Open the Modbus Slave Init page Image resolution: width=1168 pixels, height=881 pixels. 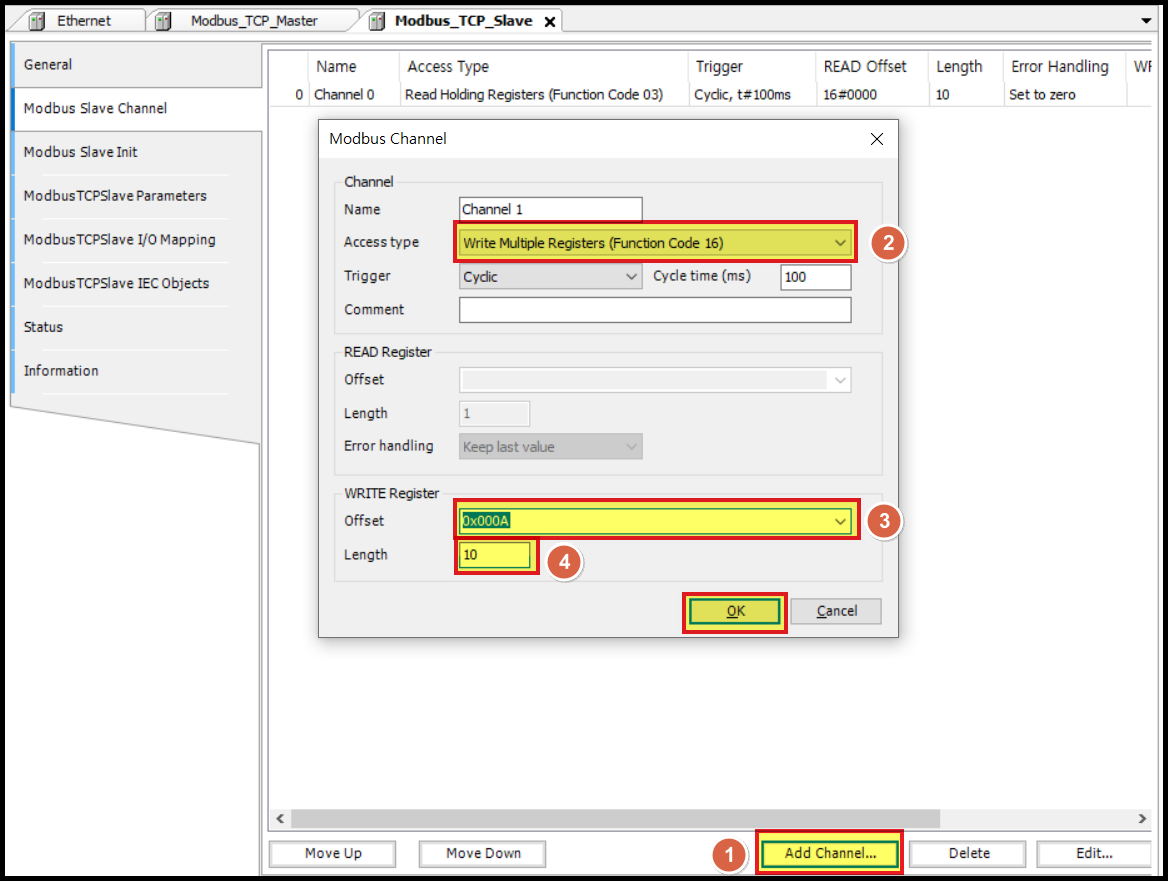(x=79, y=152)
